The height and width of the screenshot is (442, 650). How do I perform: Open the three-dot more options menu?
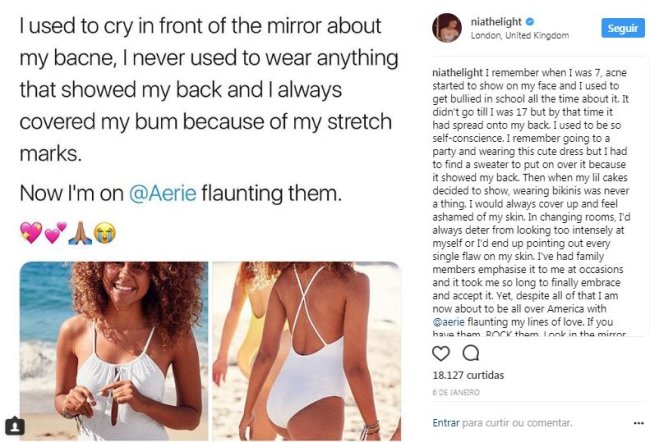point(639,423)
